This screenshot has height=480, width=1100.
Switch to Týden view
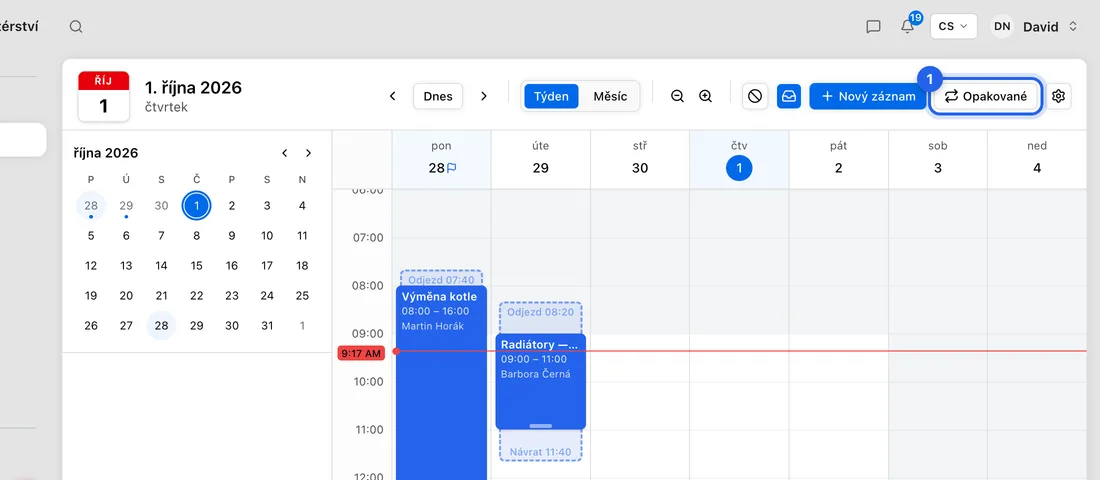(551, 96)
